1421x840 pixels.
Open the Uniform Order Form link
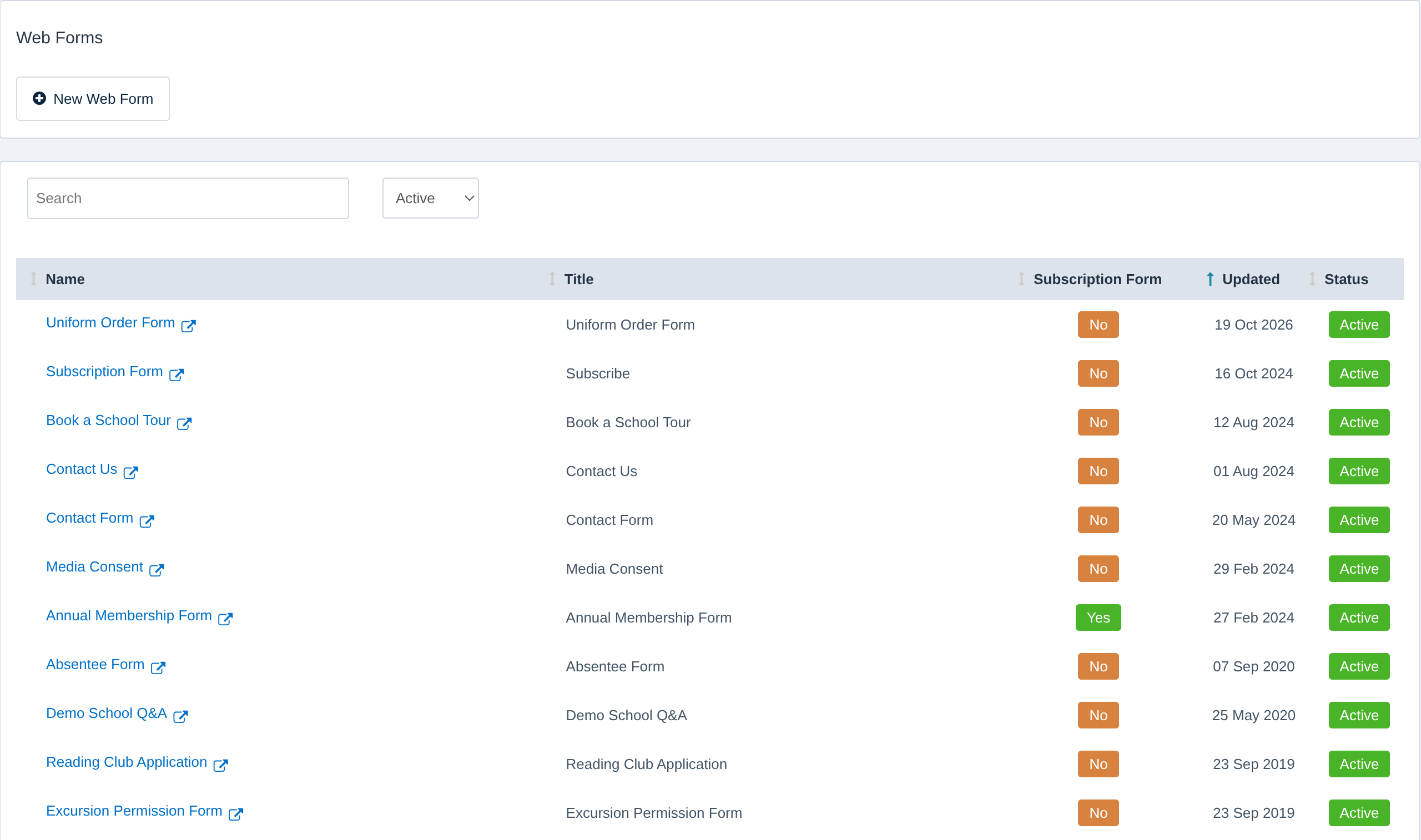110,323
